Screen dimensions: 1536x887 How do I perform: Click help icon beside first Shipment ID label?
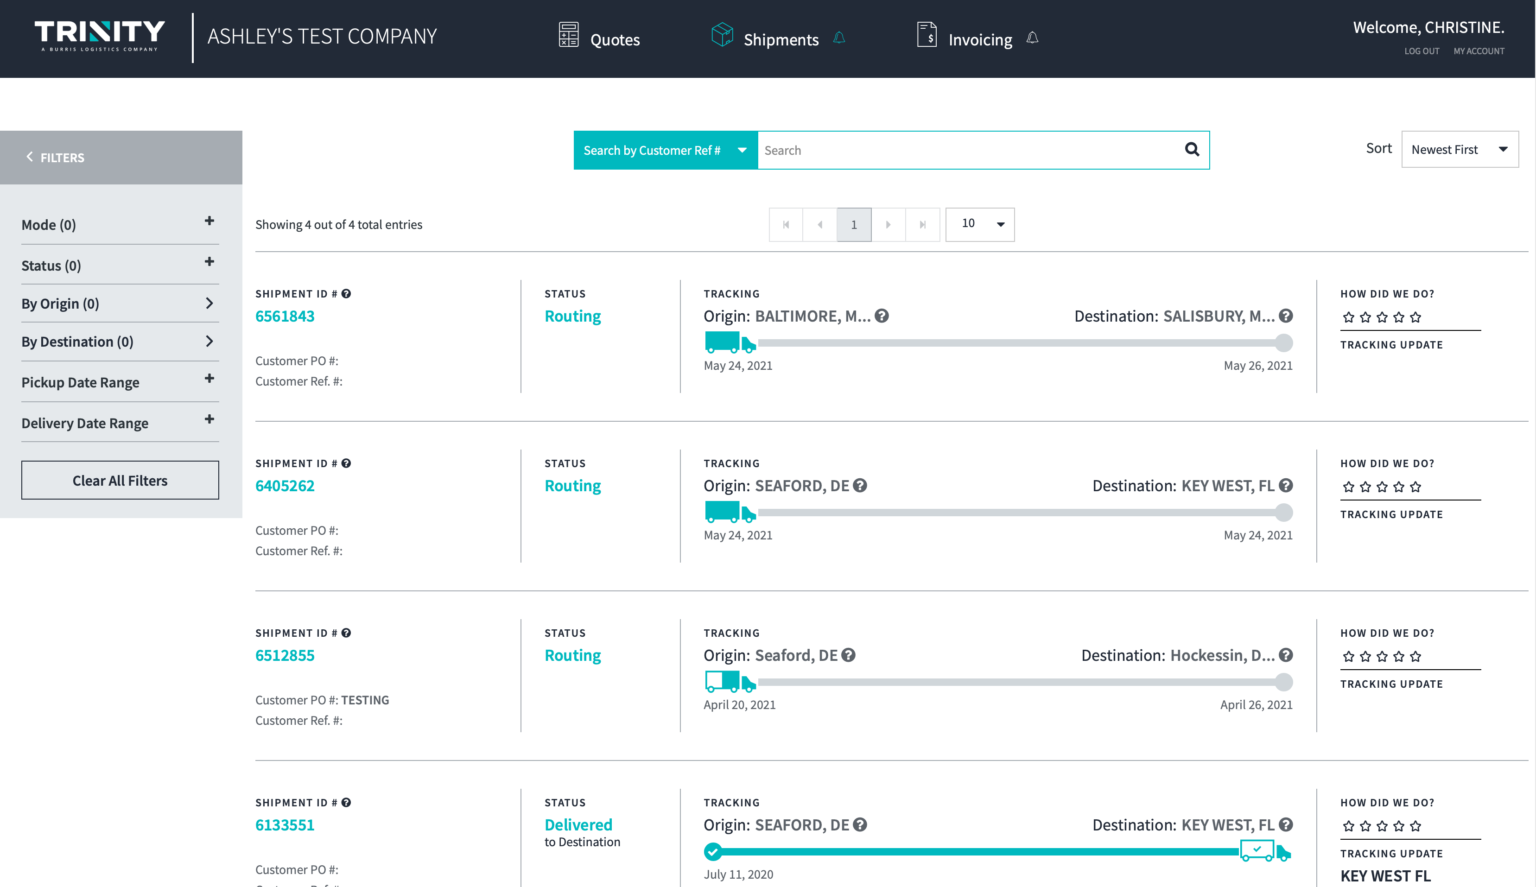point(346,294)
